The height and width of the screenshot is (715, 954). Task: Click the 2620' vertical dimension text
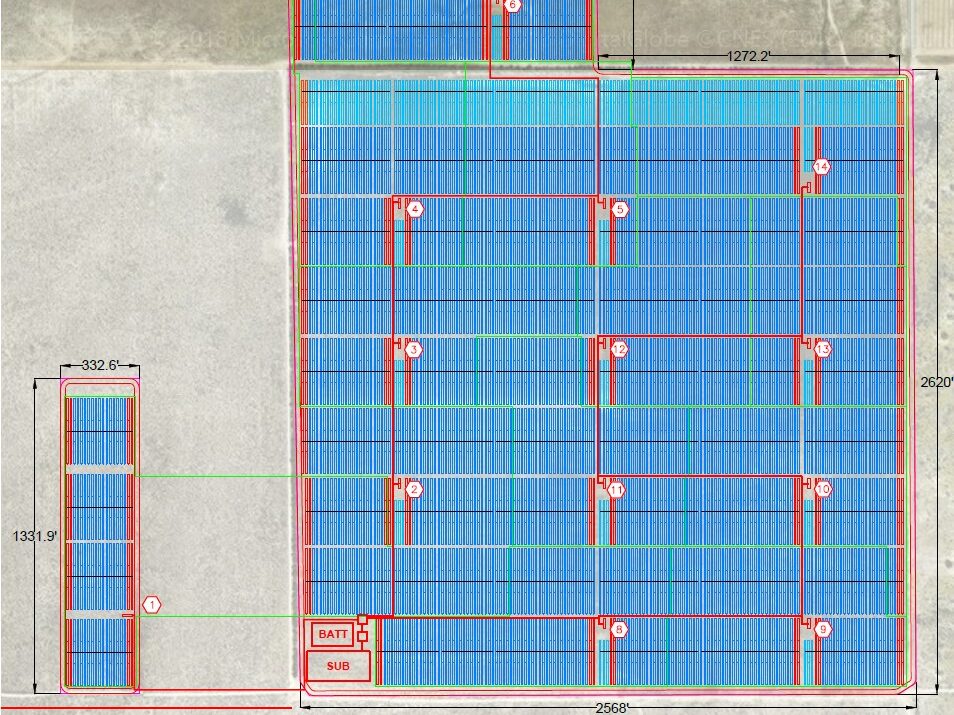click(937, 381)
